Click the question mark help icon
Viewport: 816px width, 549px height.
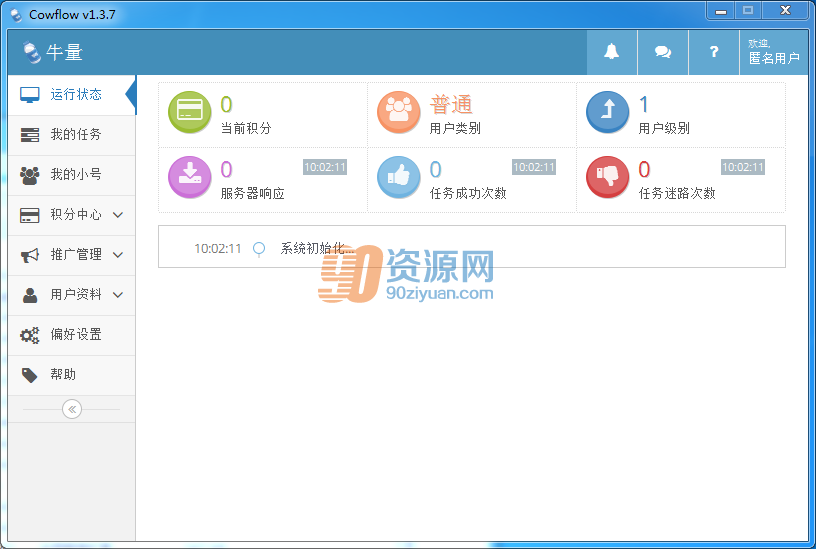pos(713,52)
